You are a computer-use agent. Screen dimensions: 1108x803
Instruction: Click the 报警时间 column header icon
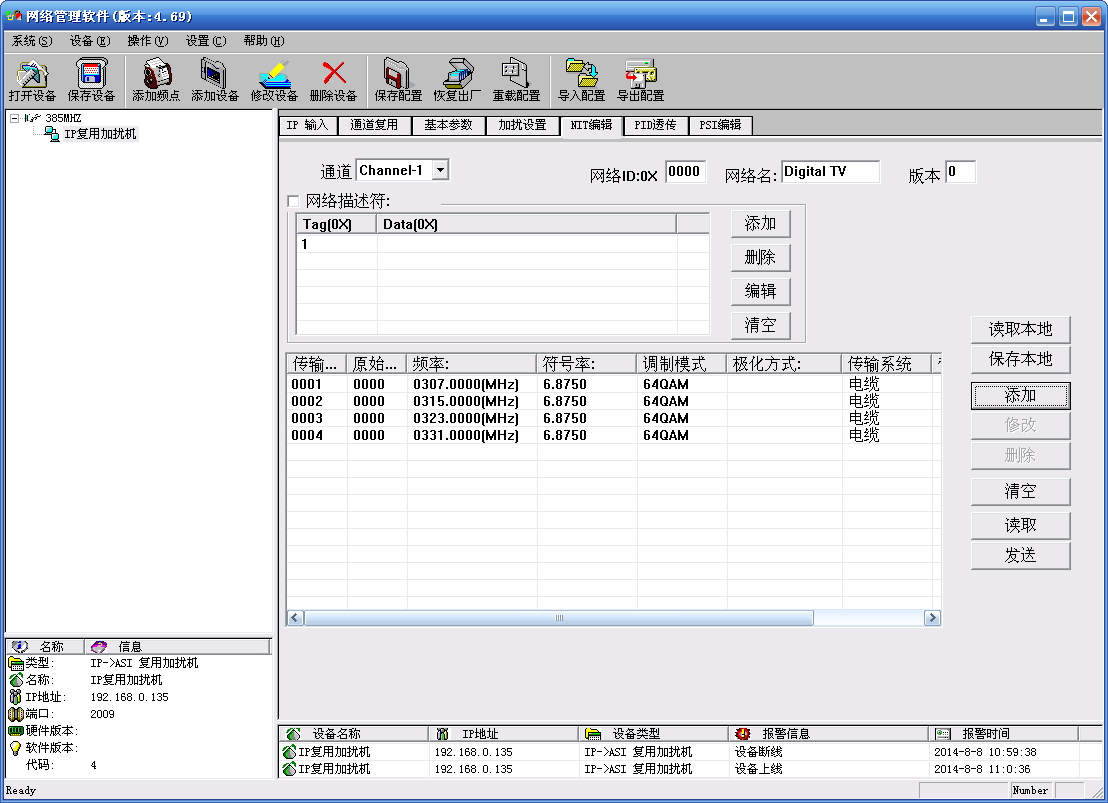(943, 734)
